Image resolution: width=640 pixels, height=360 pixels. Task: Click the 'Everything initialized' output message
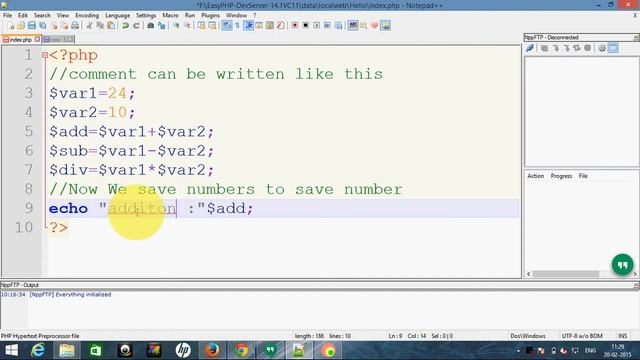pyautogui.click(x=83, y=294)
